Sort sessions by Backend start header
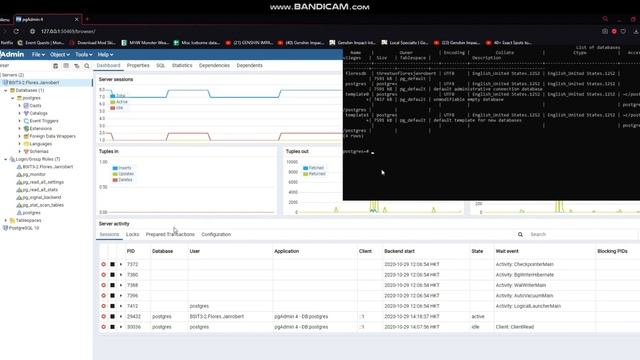This screenshot has width=640, height=360. pyautogui.click(x=399, y=251)
